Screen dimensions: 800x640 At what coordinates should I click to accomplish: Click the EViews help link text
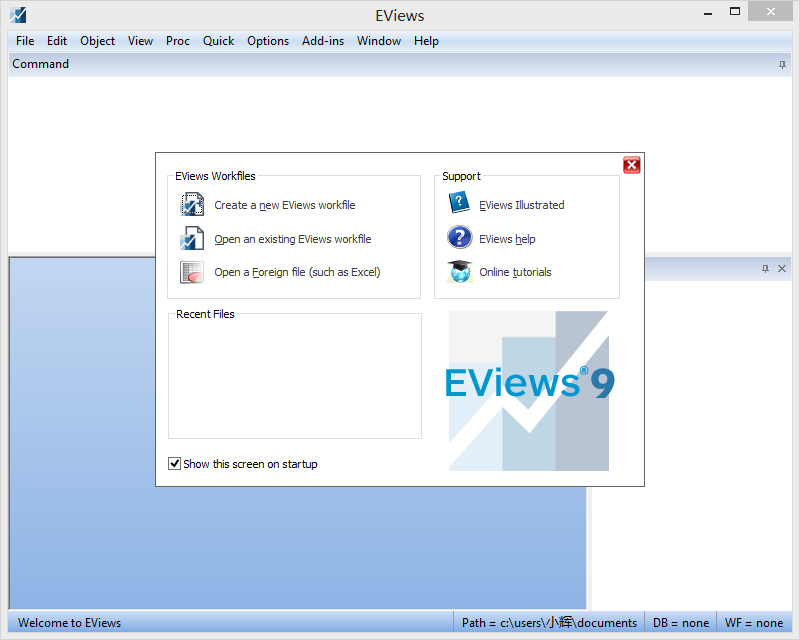(508, 238)
